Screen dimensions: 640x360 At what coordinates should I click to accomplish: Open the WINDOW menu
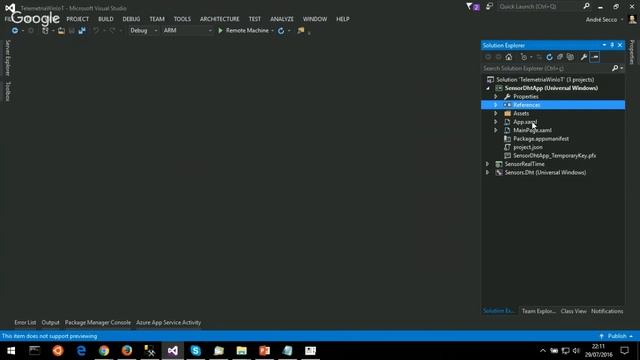coord(315,19)
